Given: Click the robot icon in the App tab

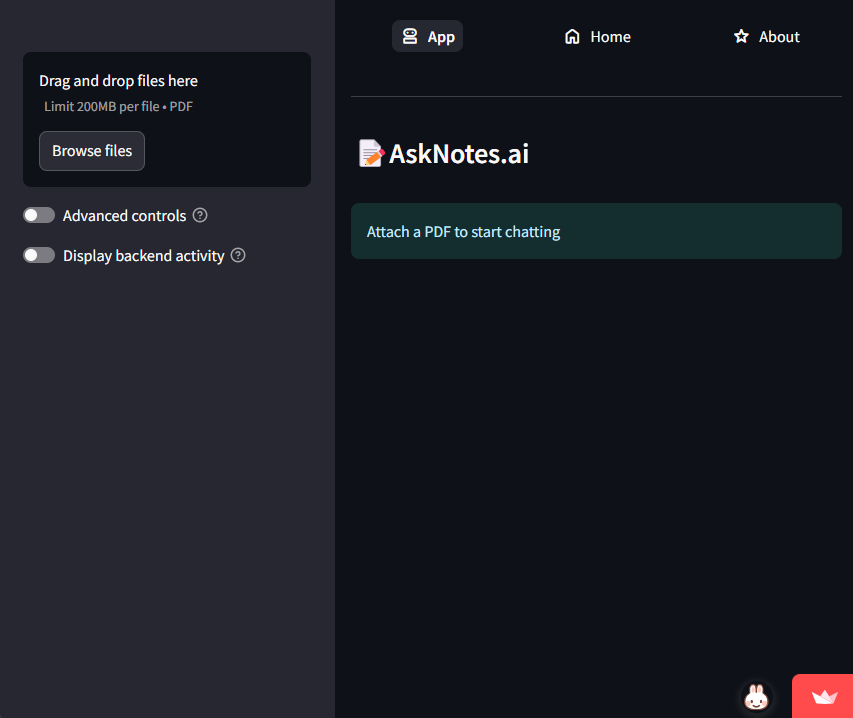Looking at the screenshot, I should point(409,37).
